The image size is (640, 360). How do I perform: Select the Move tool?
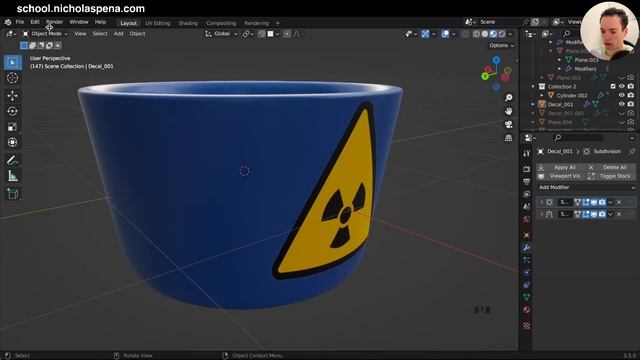pyautogui.click(x=13, y=96)
